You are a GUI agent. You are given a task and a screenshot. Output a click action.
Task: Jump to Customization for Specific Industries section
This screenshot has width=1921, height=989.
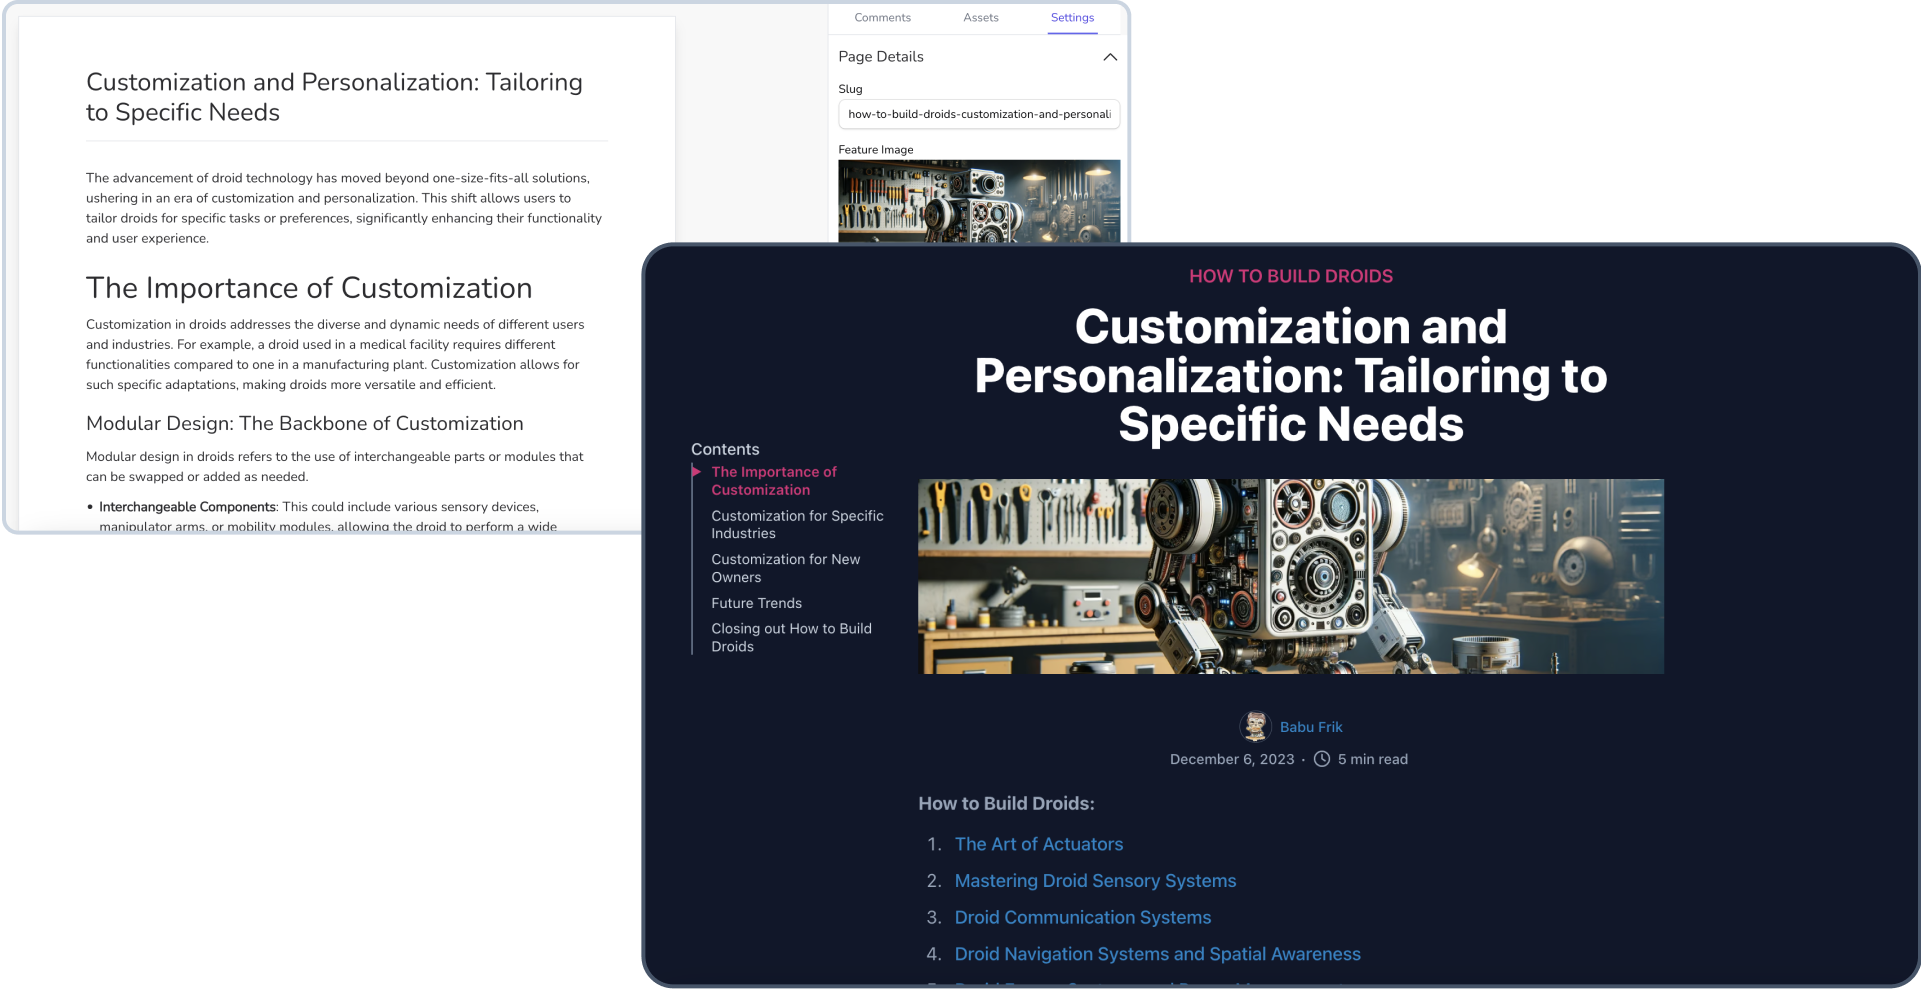click(x=796, y=524)
